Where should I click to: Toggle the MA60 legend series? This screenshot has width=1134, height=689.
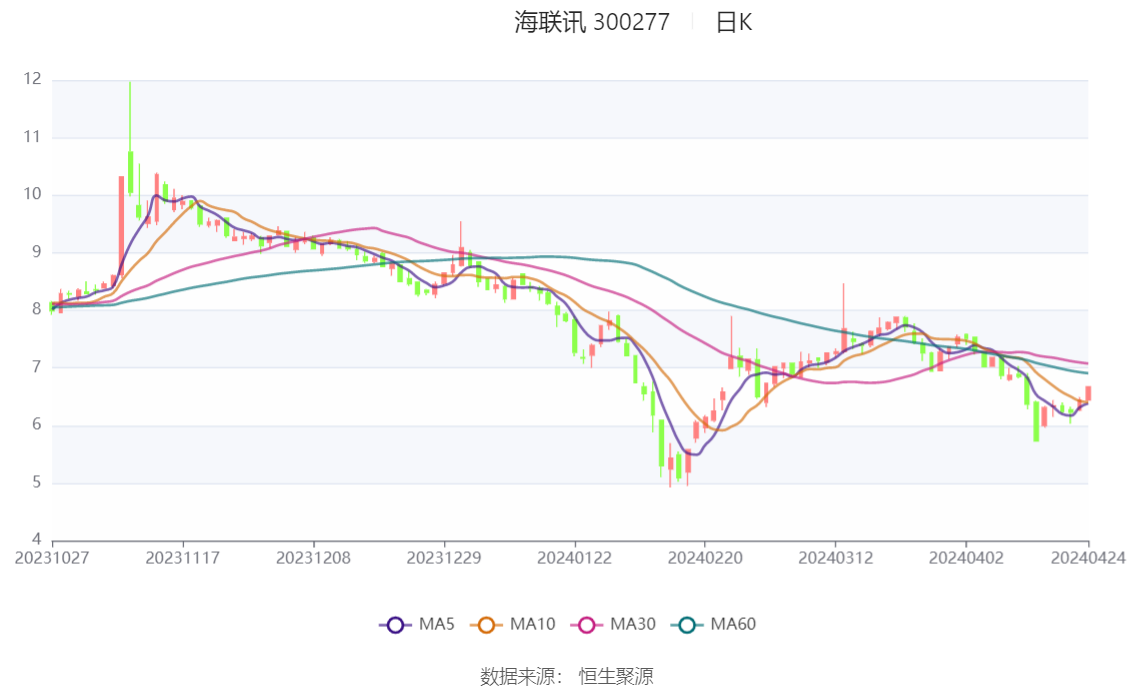[x=714, y=624]
